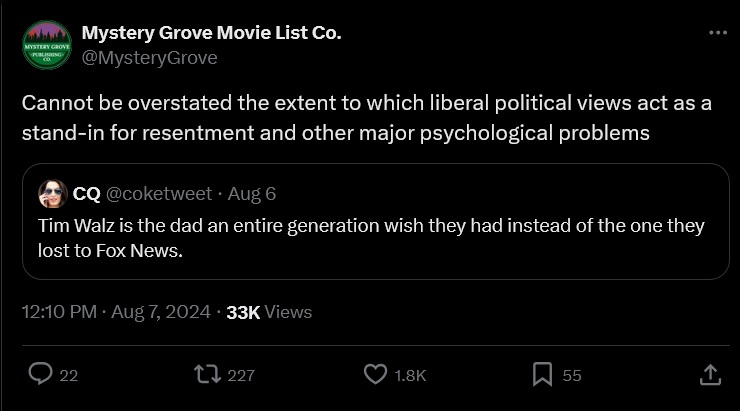Click CQ's small profile avatar
The image size is (740, 411).
click(x=53, y=193)
